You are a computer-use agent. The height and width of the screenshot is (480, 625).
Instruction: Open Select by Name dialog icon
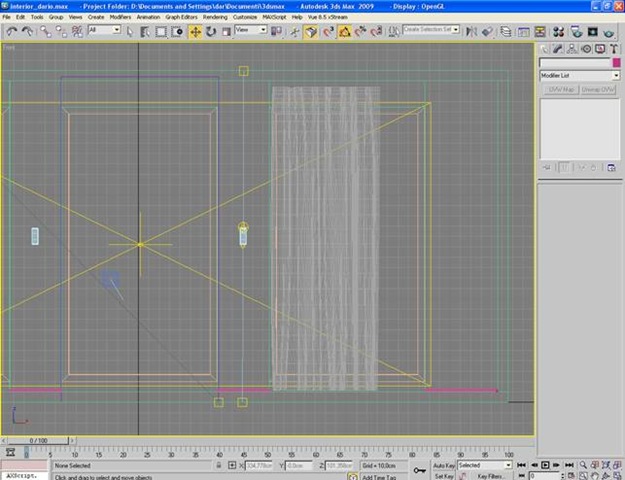[145, 31]
